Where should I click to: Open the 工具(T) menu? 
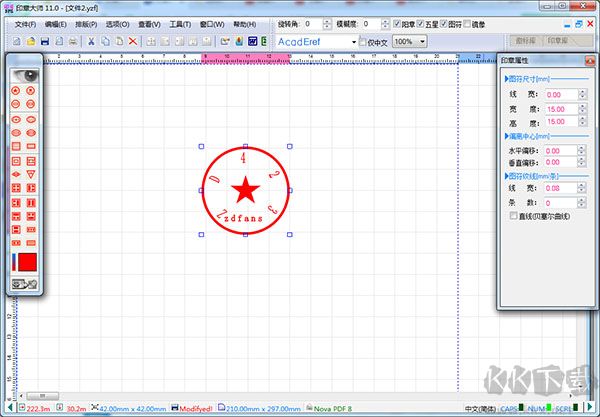(180, 23)
